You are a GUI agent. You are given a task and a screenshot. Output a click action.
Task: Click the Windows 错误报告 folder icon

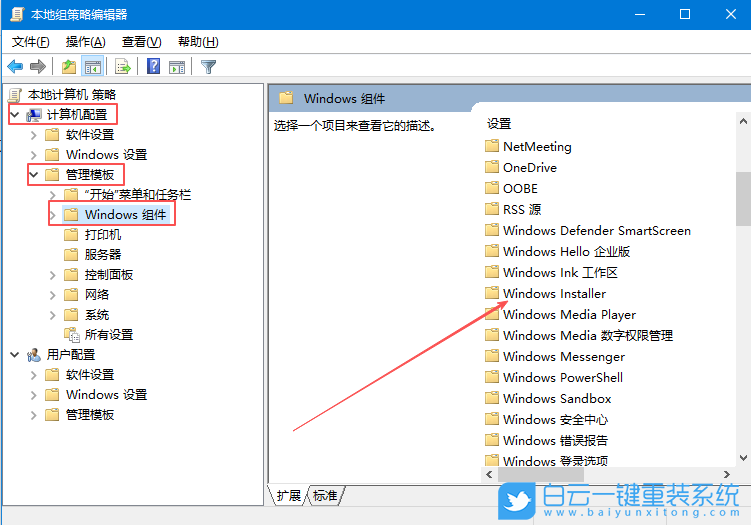coord(492,439)
